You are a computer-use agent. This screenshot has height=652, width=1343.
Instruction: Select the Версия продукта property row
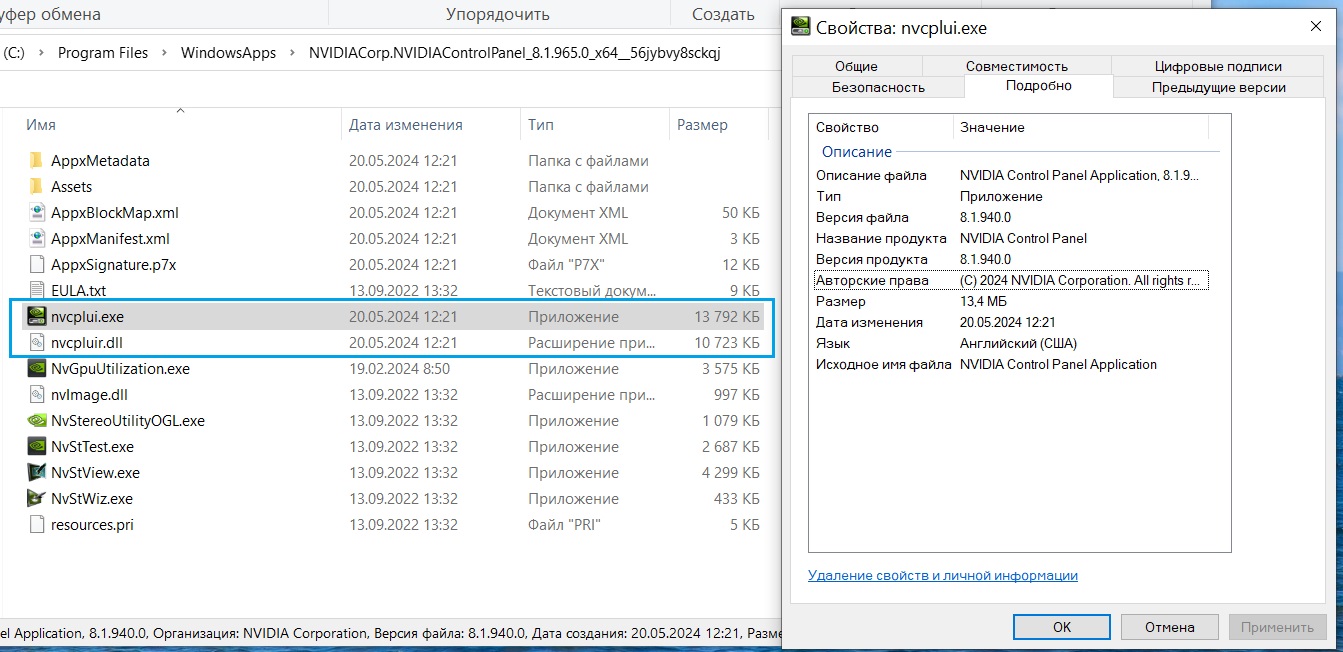(x=1012, y=259)
